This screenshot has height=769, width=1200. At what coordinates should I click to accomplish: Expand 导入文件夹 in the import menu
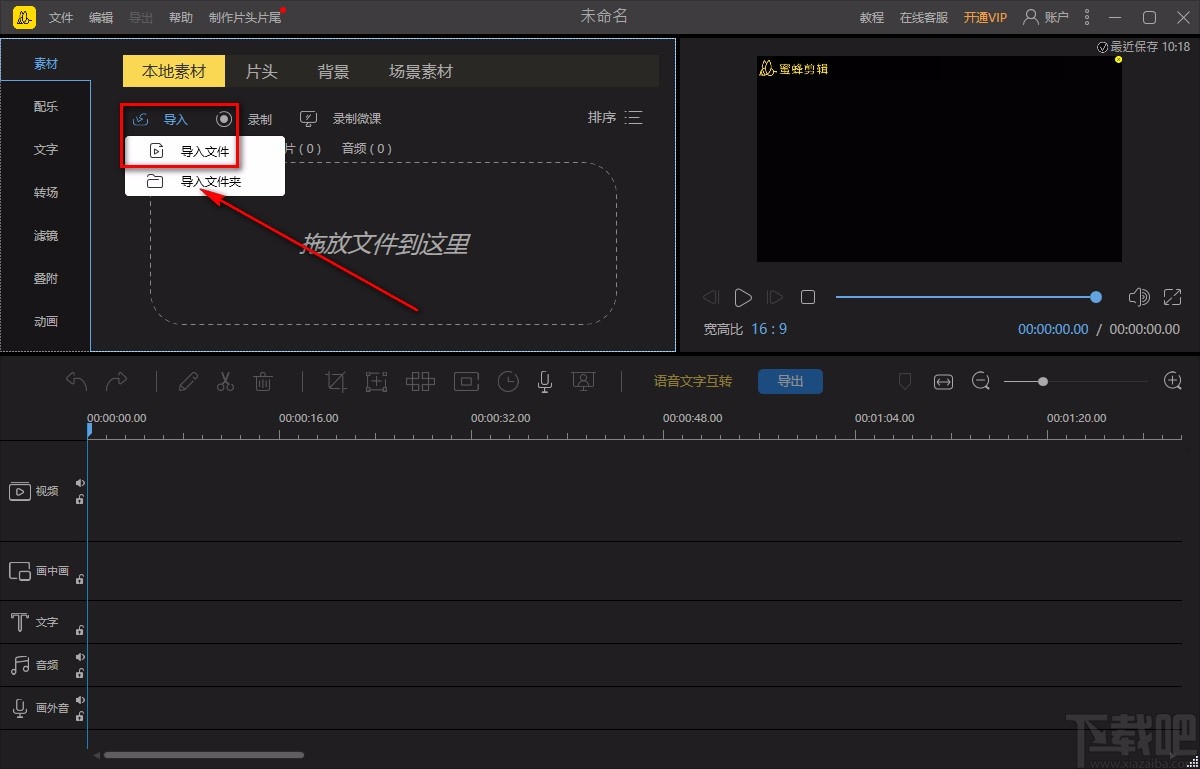click(213, 181)
